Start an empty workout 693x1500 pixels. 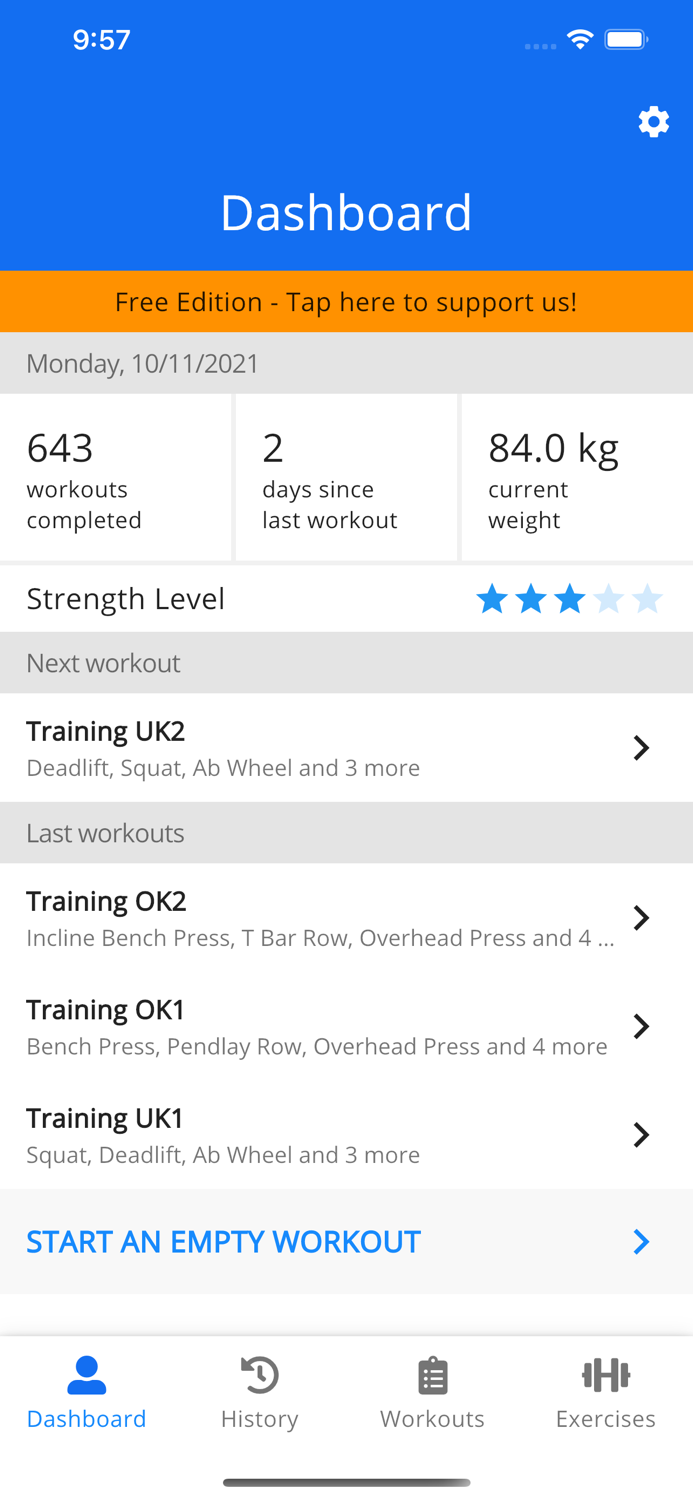tap(223, 1242)
